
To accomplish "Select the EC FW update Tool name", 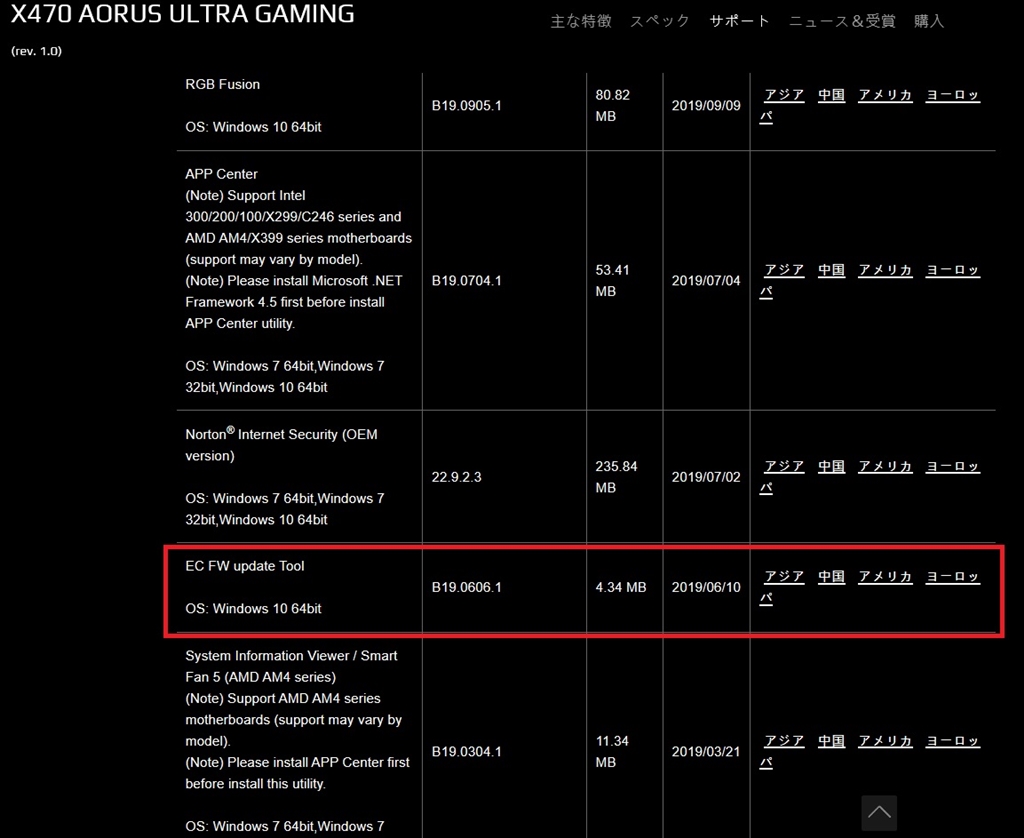I will pos(245,566).
